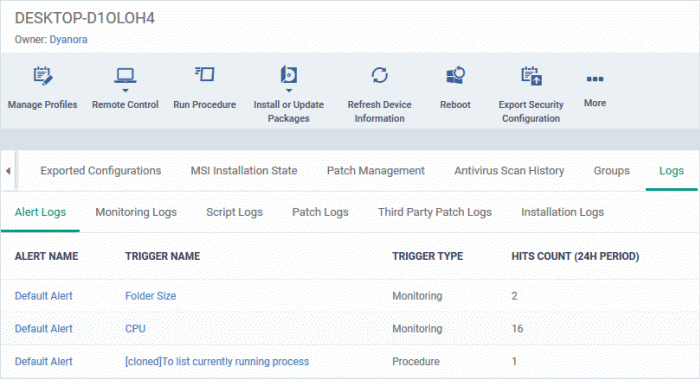The height and width of the screenshot is (379, 700).
Task: Click the Remote Control monitor icon
Action: [125, 75]
